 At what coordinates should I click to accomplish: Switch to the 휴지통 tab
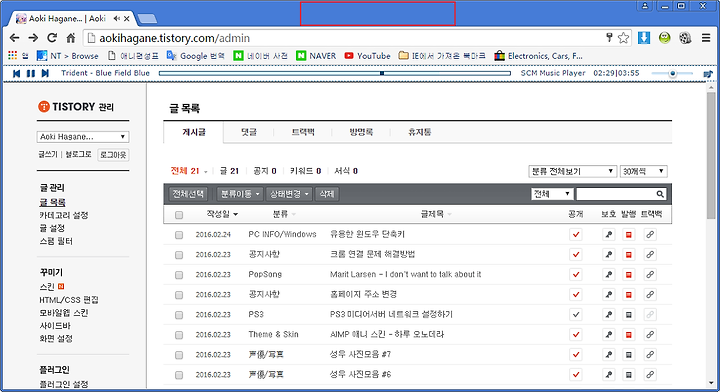tap(419, 132)
